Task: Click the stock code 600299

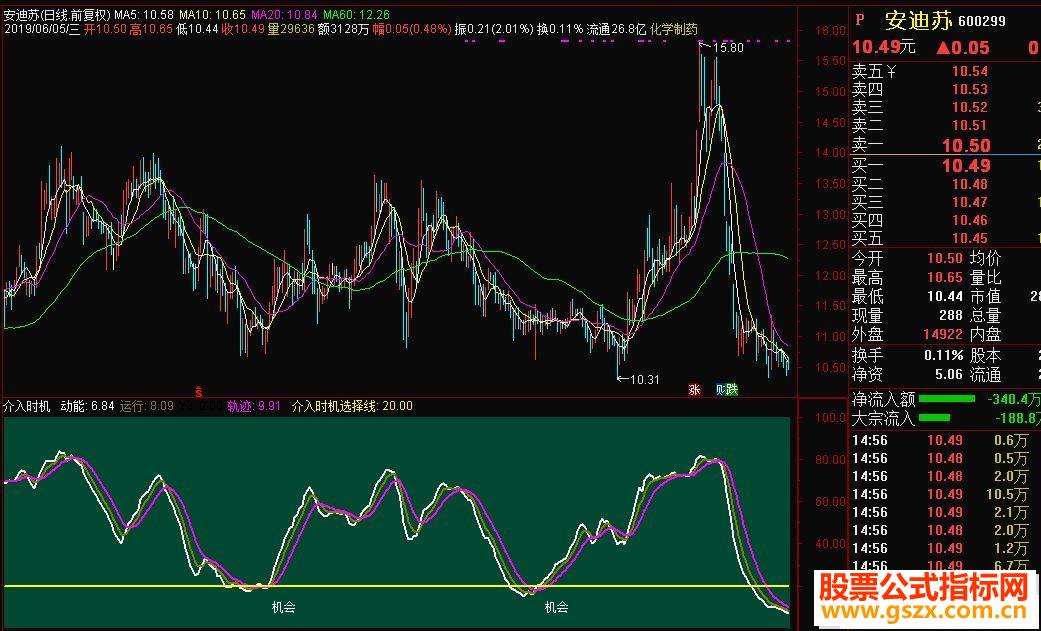Action: click(981, 23)
